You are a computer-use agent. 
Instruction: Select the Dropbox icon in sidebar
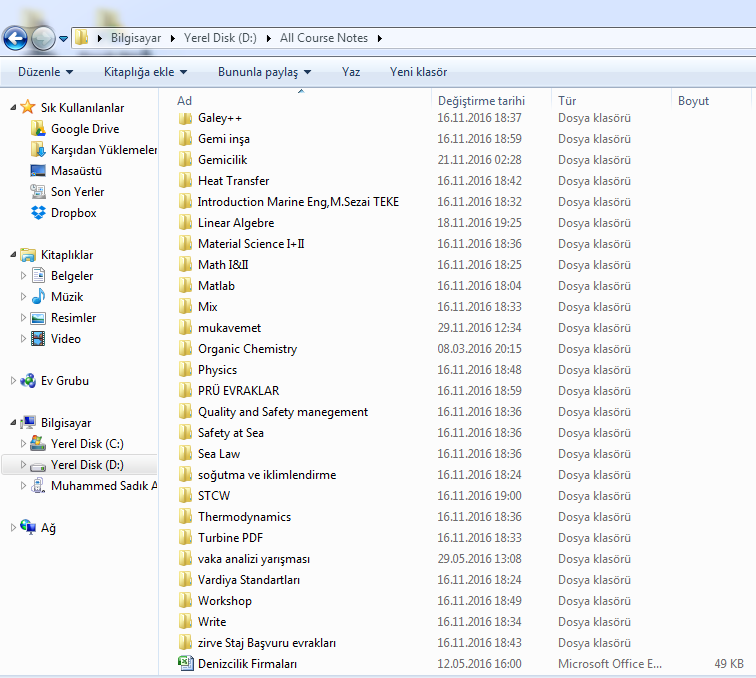38,213
